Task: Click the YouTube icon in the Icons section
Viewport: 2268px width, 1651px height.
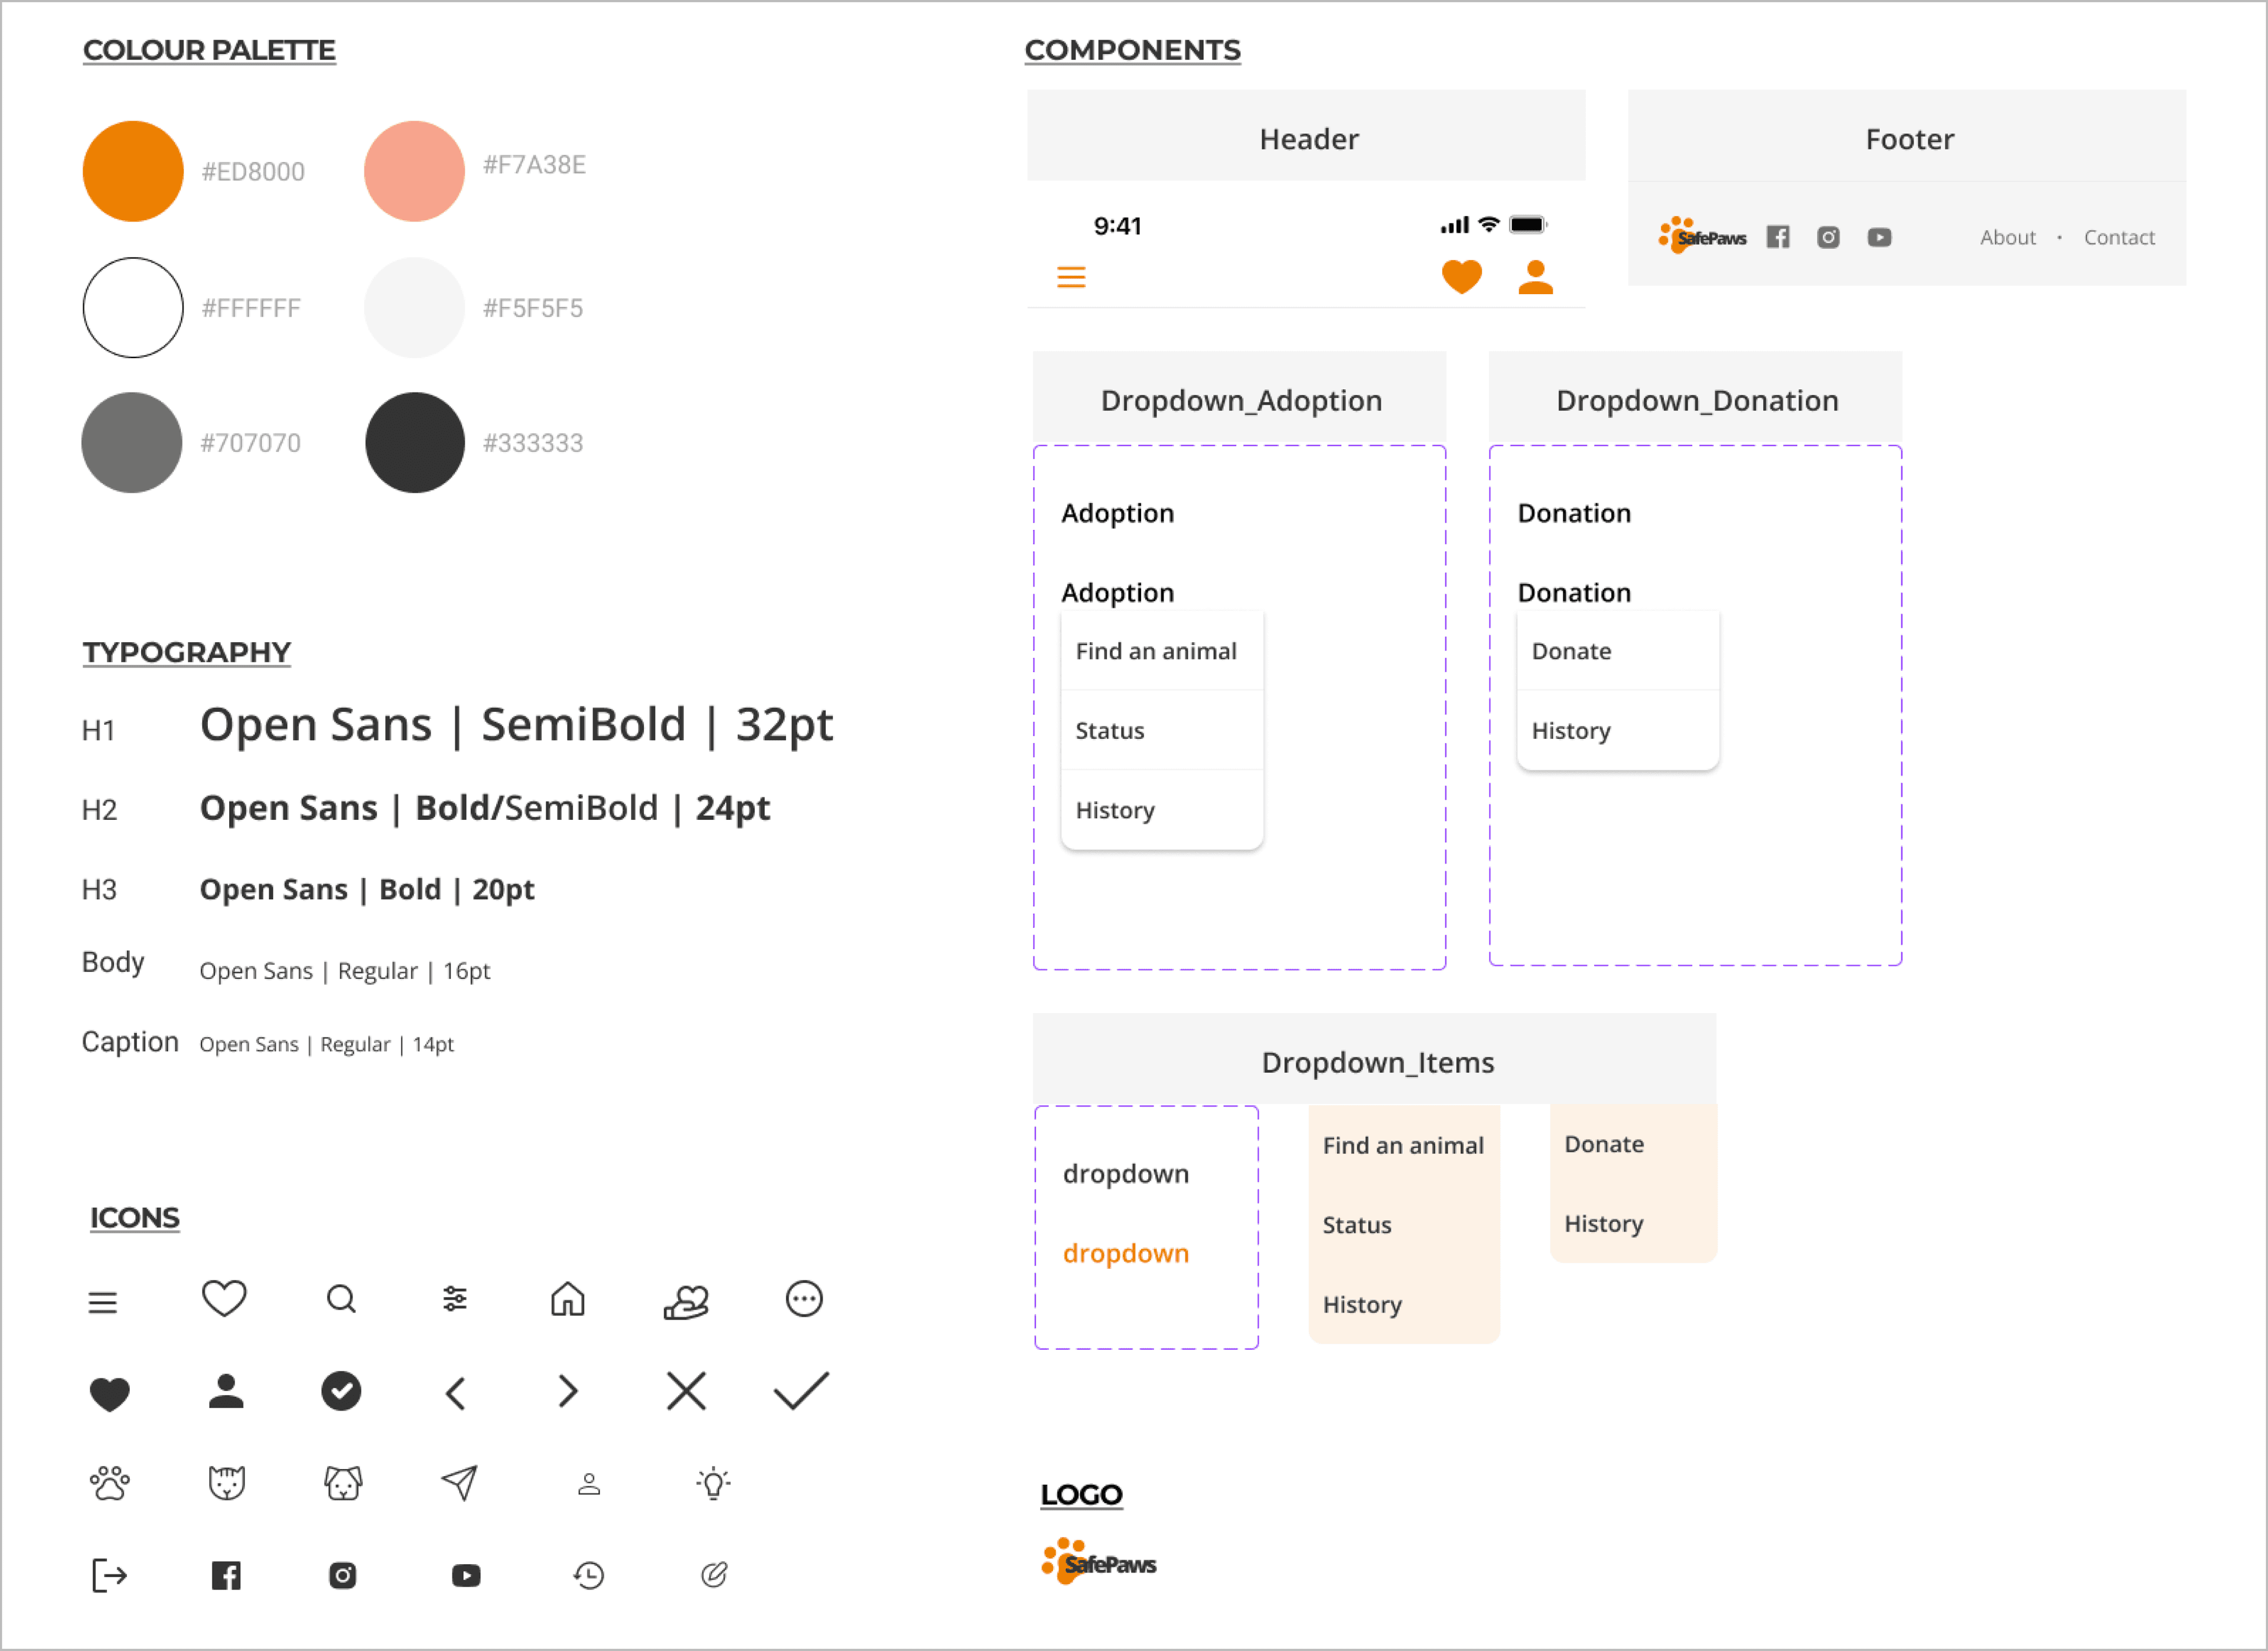Action: pos(466,1576)
